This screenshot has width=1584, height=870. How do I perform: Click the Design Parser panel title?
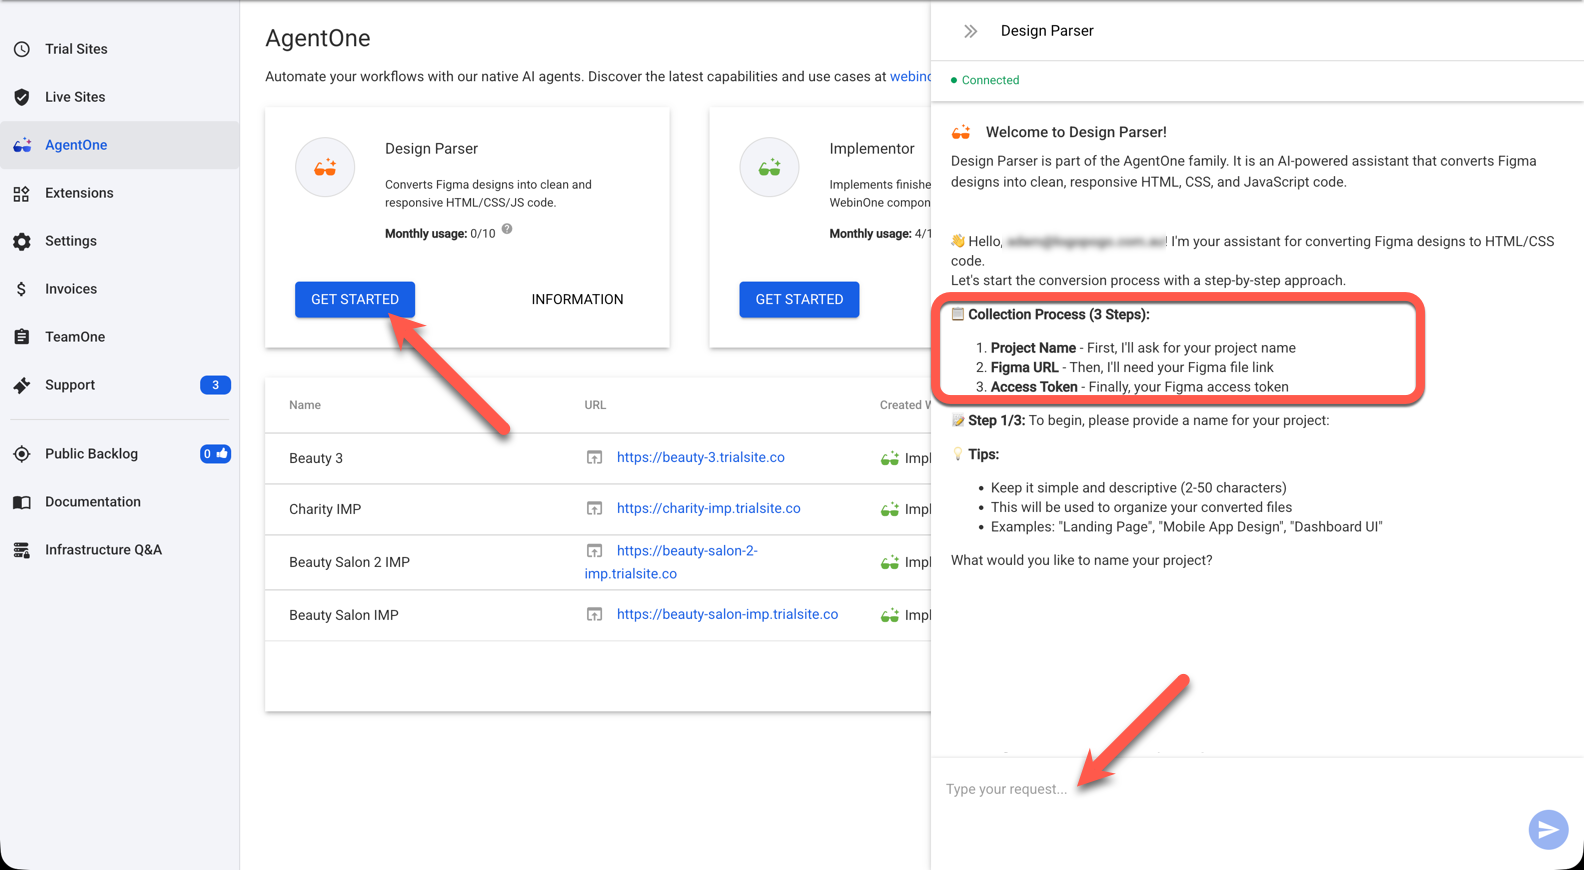click(1047, 31)
